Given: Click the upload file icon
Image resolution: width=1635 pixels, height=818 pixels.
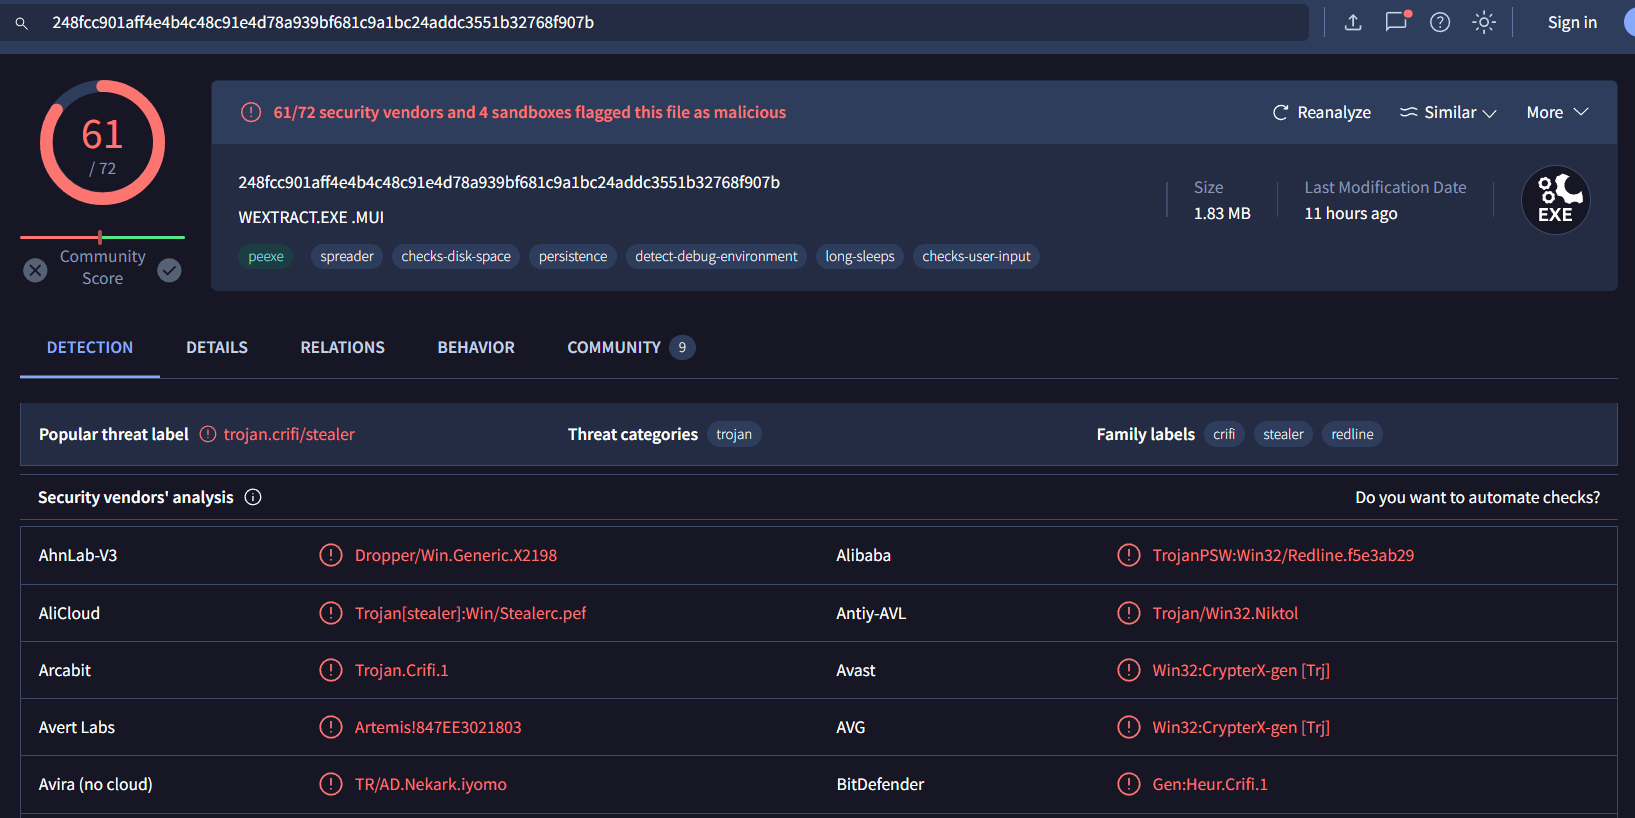Looking at the screenshot, I should click(1353, 22).
